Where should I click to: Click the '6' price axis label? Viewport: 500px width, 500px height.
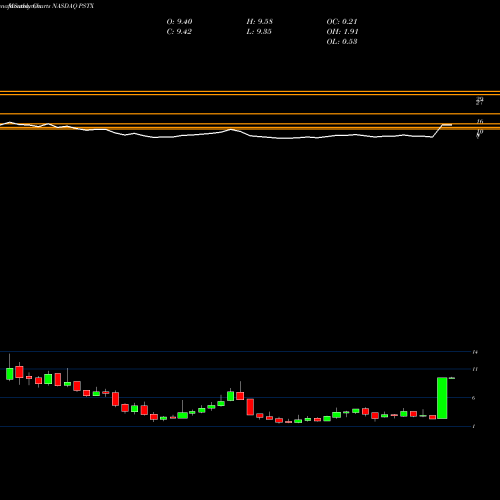pos(474,398)
